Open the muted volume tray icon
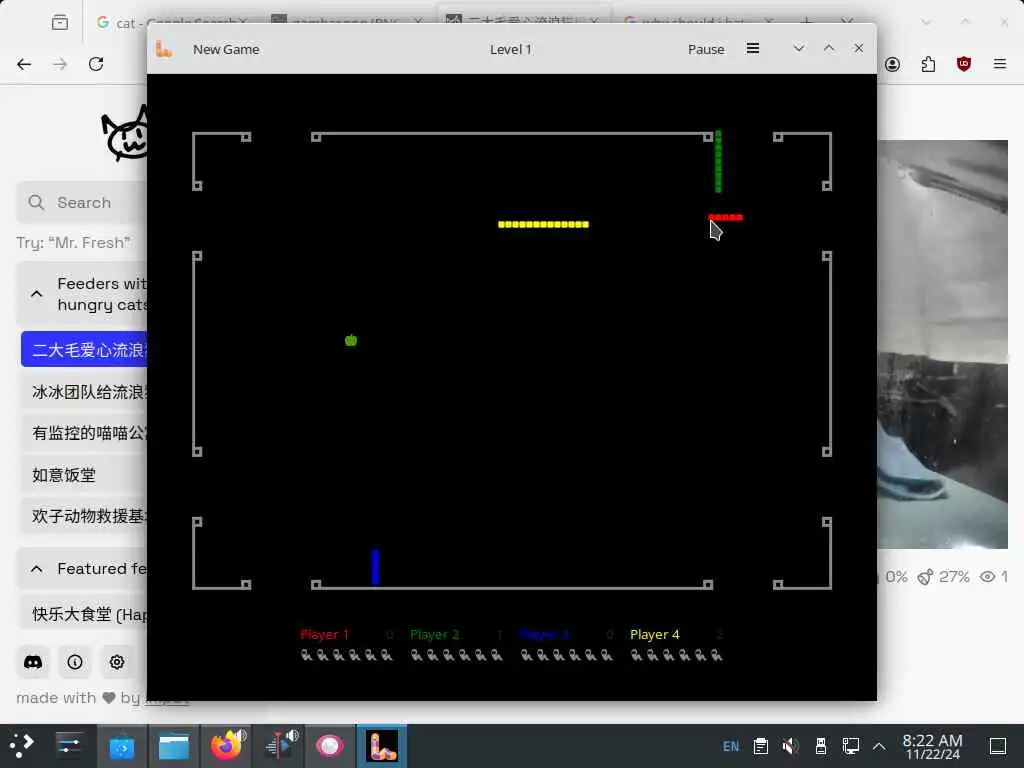 click(790, 746)
